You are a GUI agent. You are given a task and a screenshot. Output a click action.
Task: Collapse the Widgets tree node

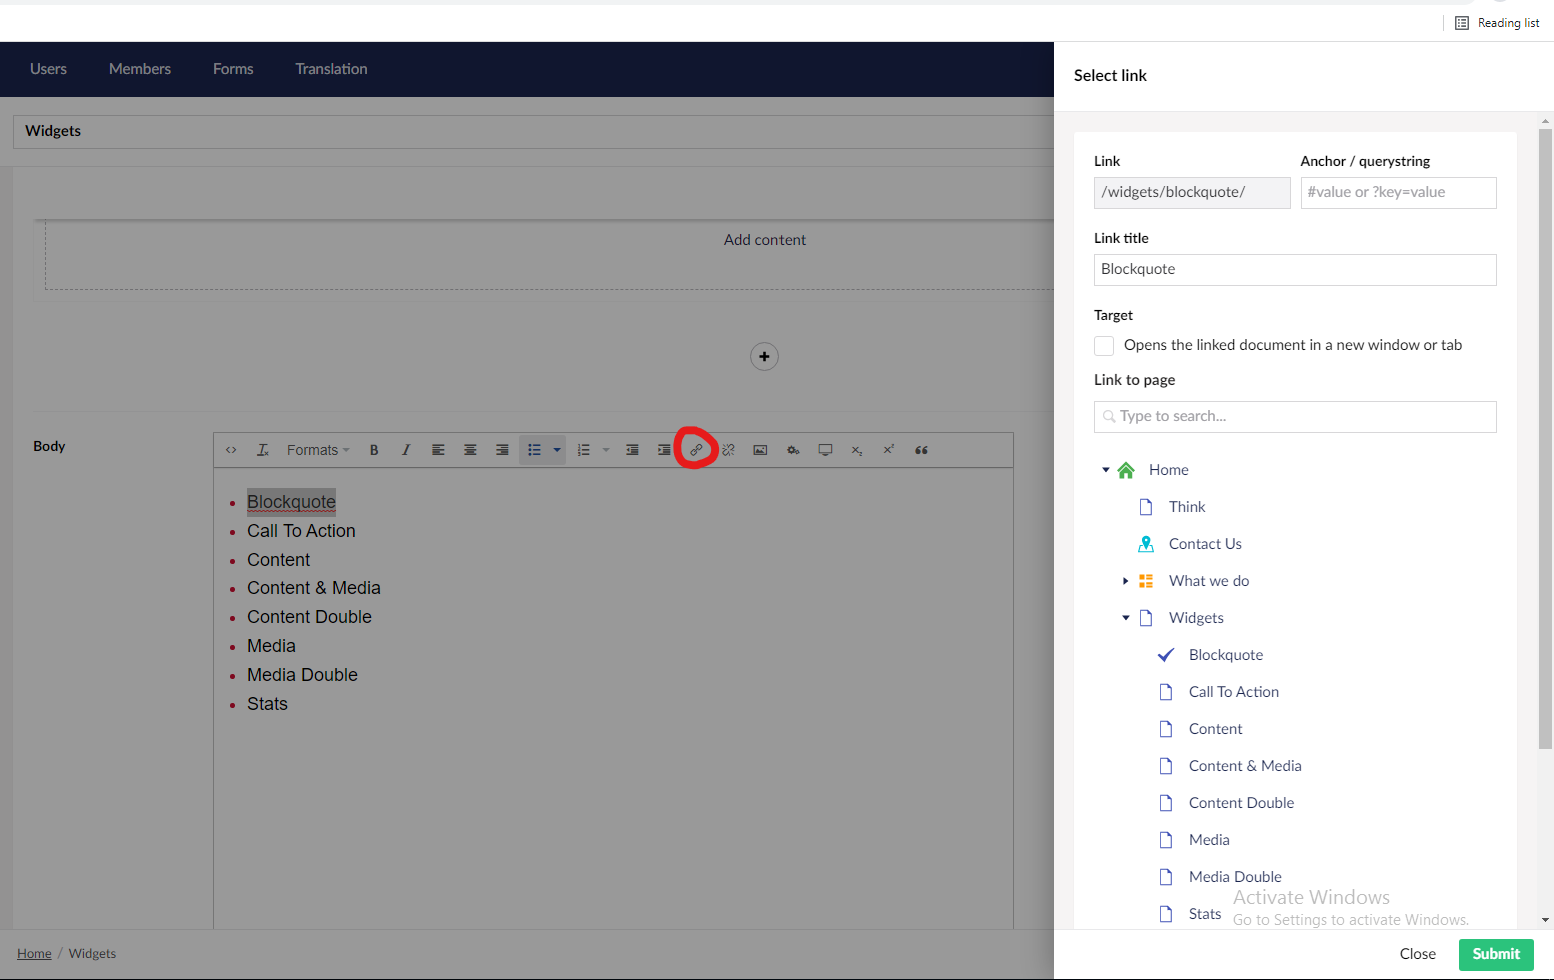coord(1126,618)
